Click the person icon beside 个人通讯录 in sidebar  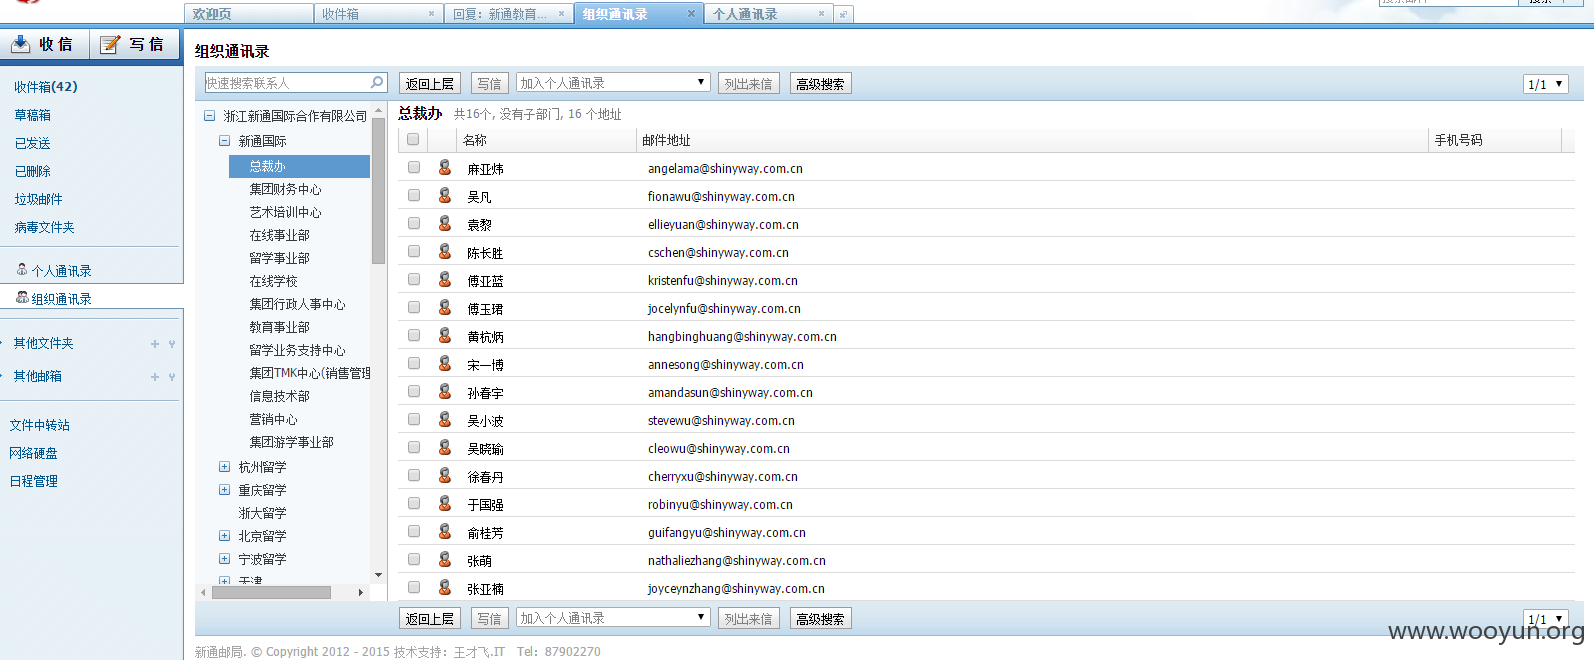point(22,270)
